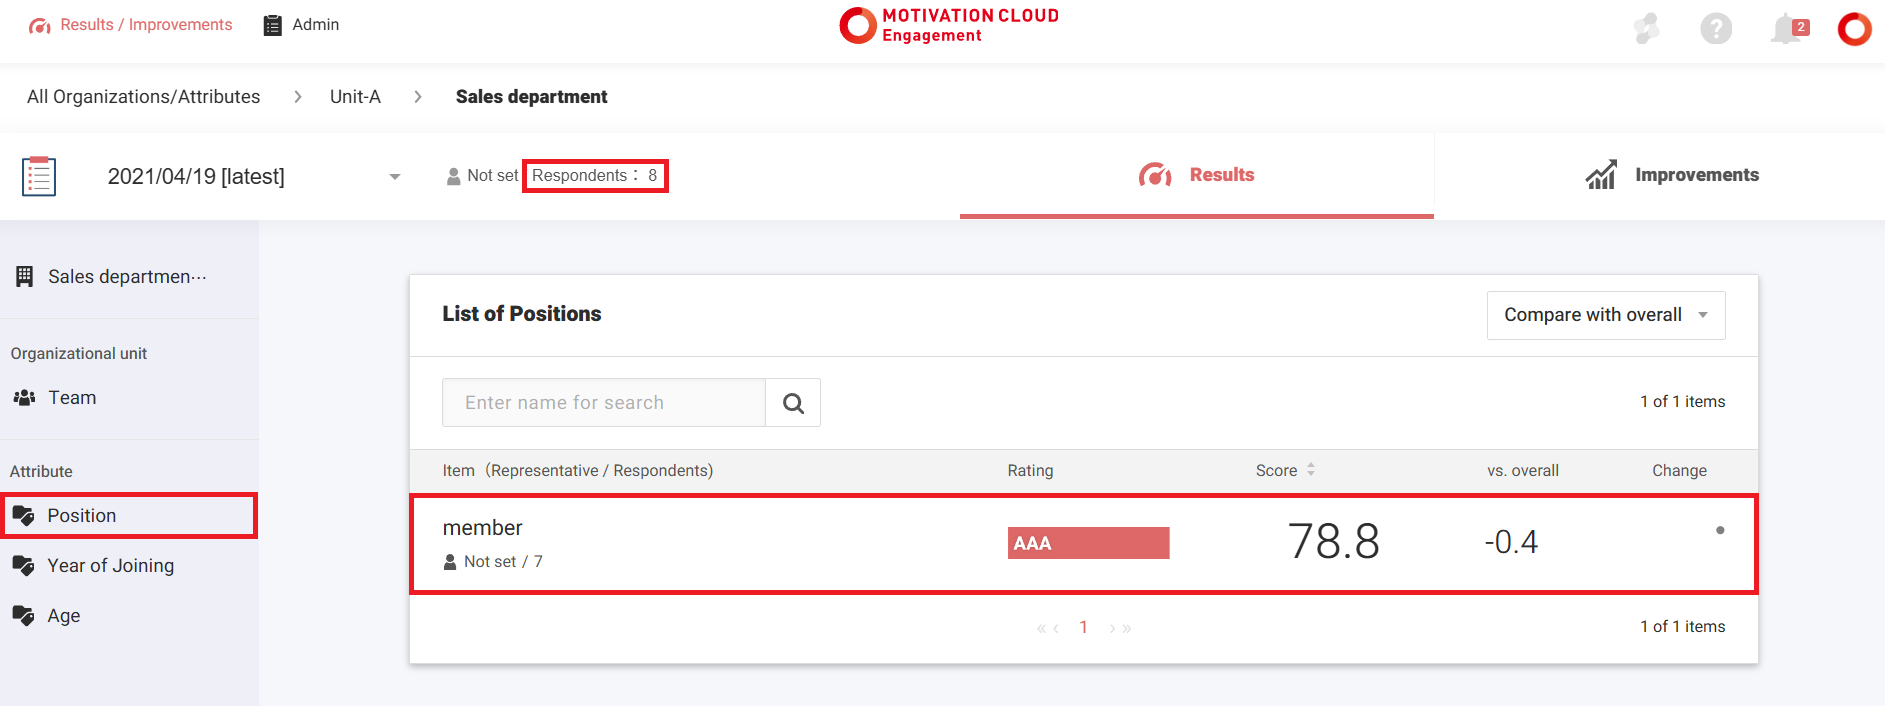Select Year of Joining attribute in sidebar
1885x706 pixels.
click(110, 566)
